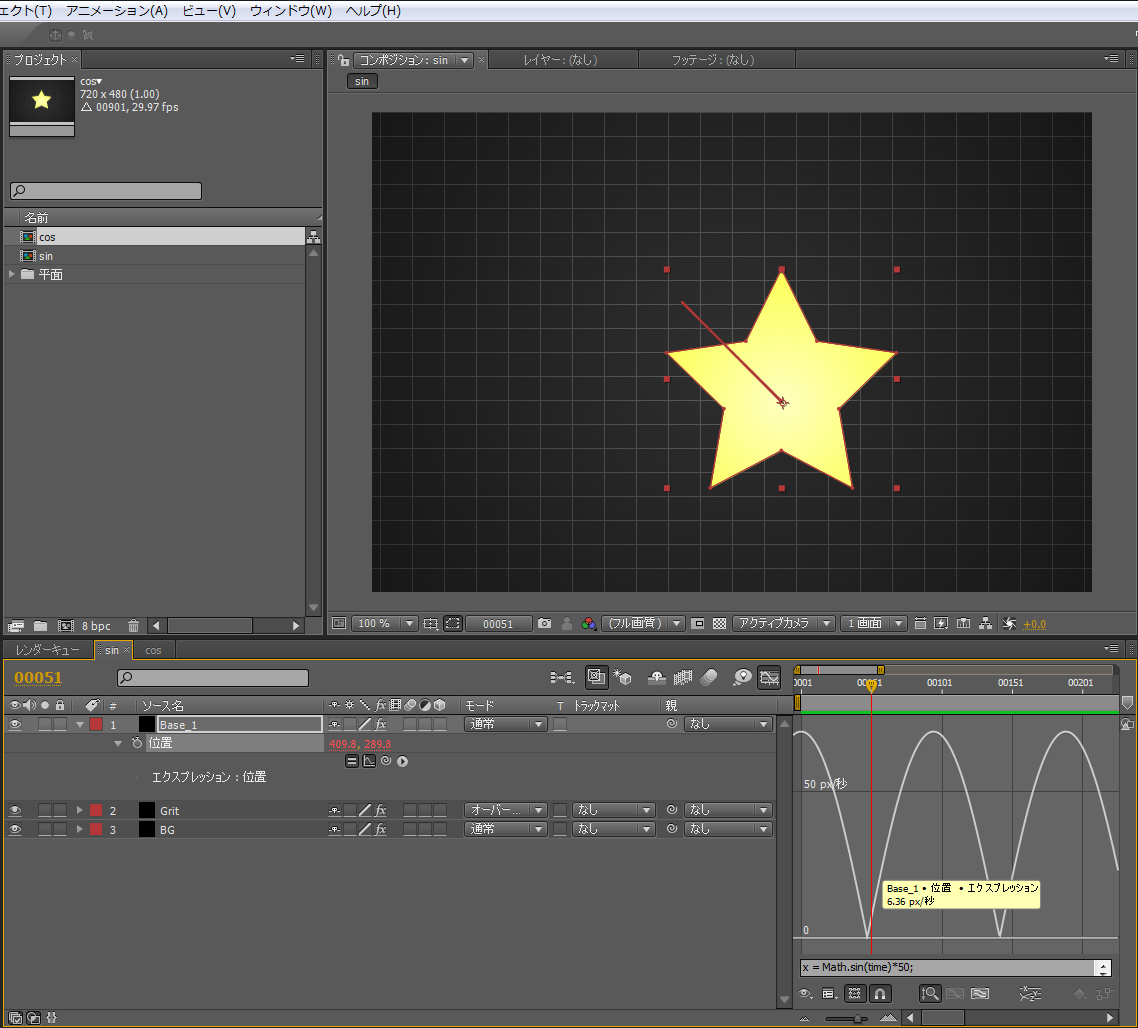Viewport: 1138px width, 1028px height.
Task: Open the 100% magnification dropdown
Action: point(384,623)
